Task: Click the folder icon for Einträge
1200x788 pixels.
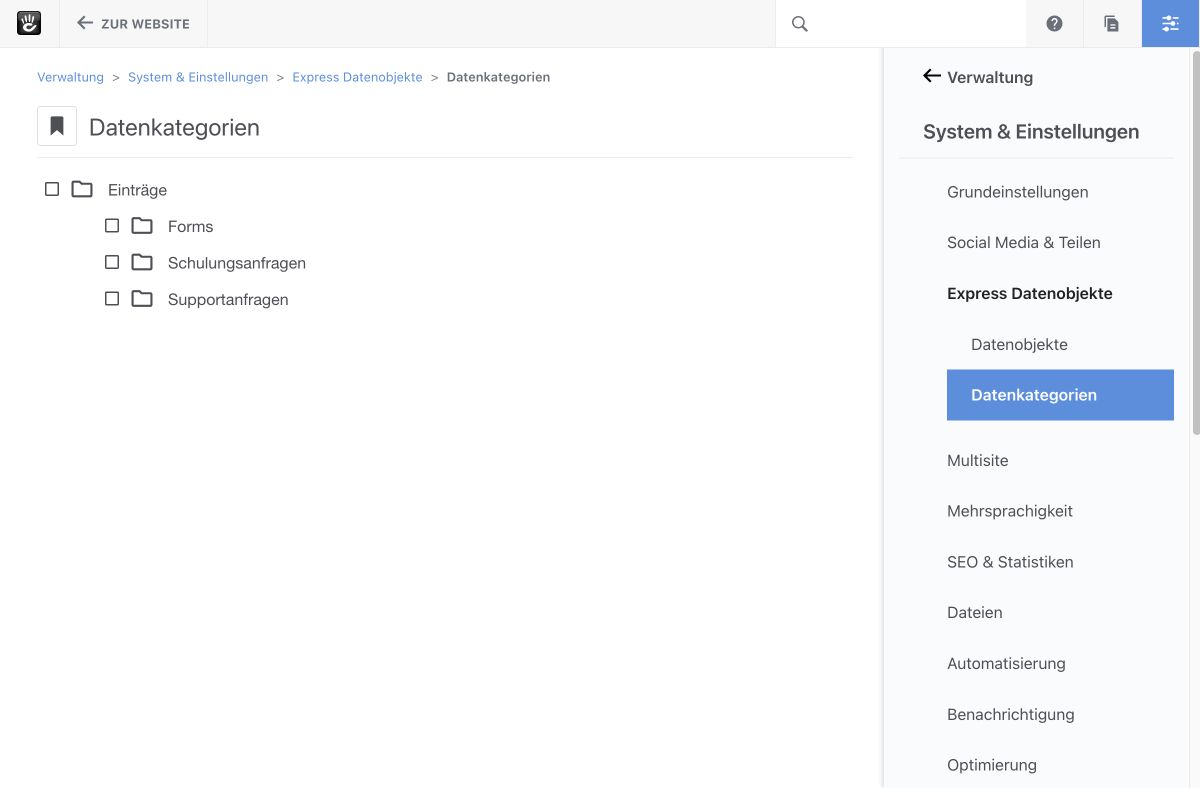Action: (x=82, y=189)
